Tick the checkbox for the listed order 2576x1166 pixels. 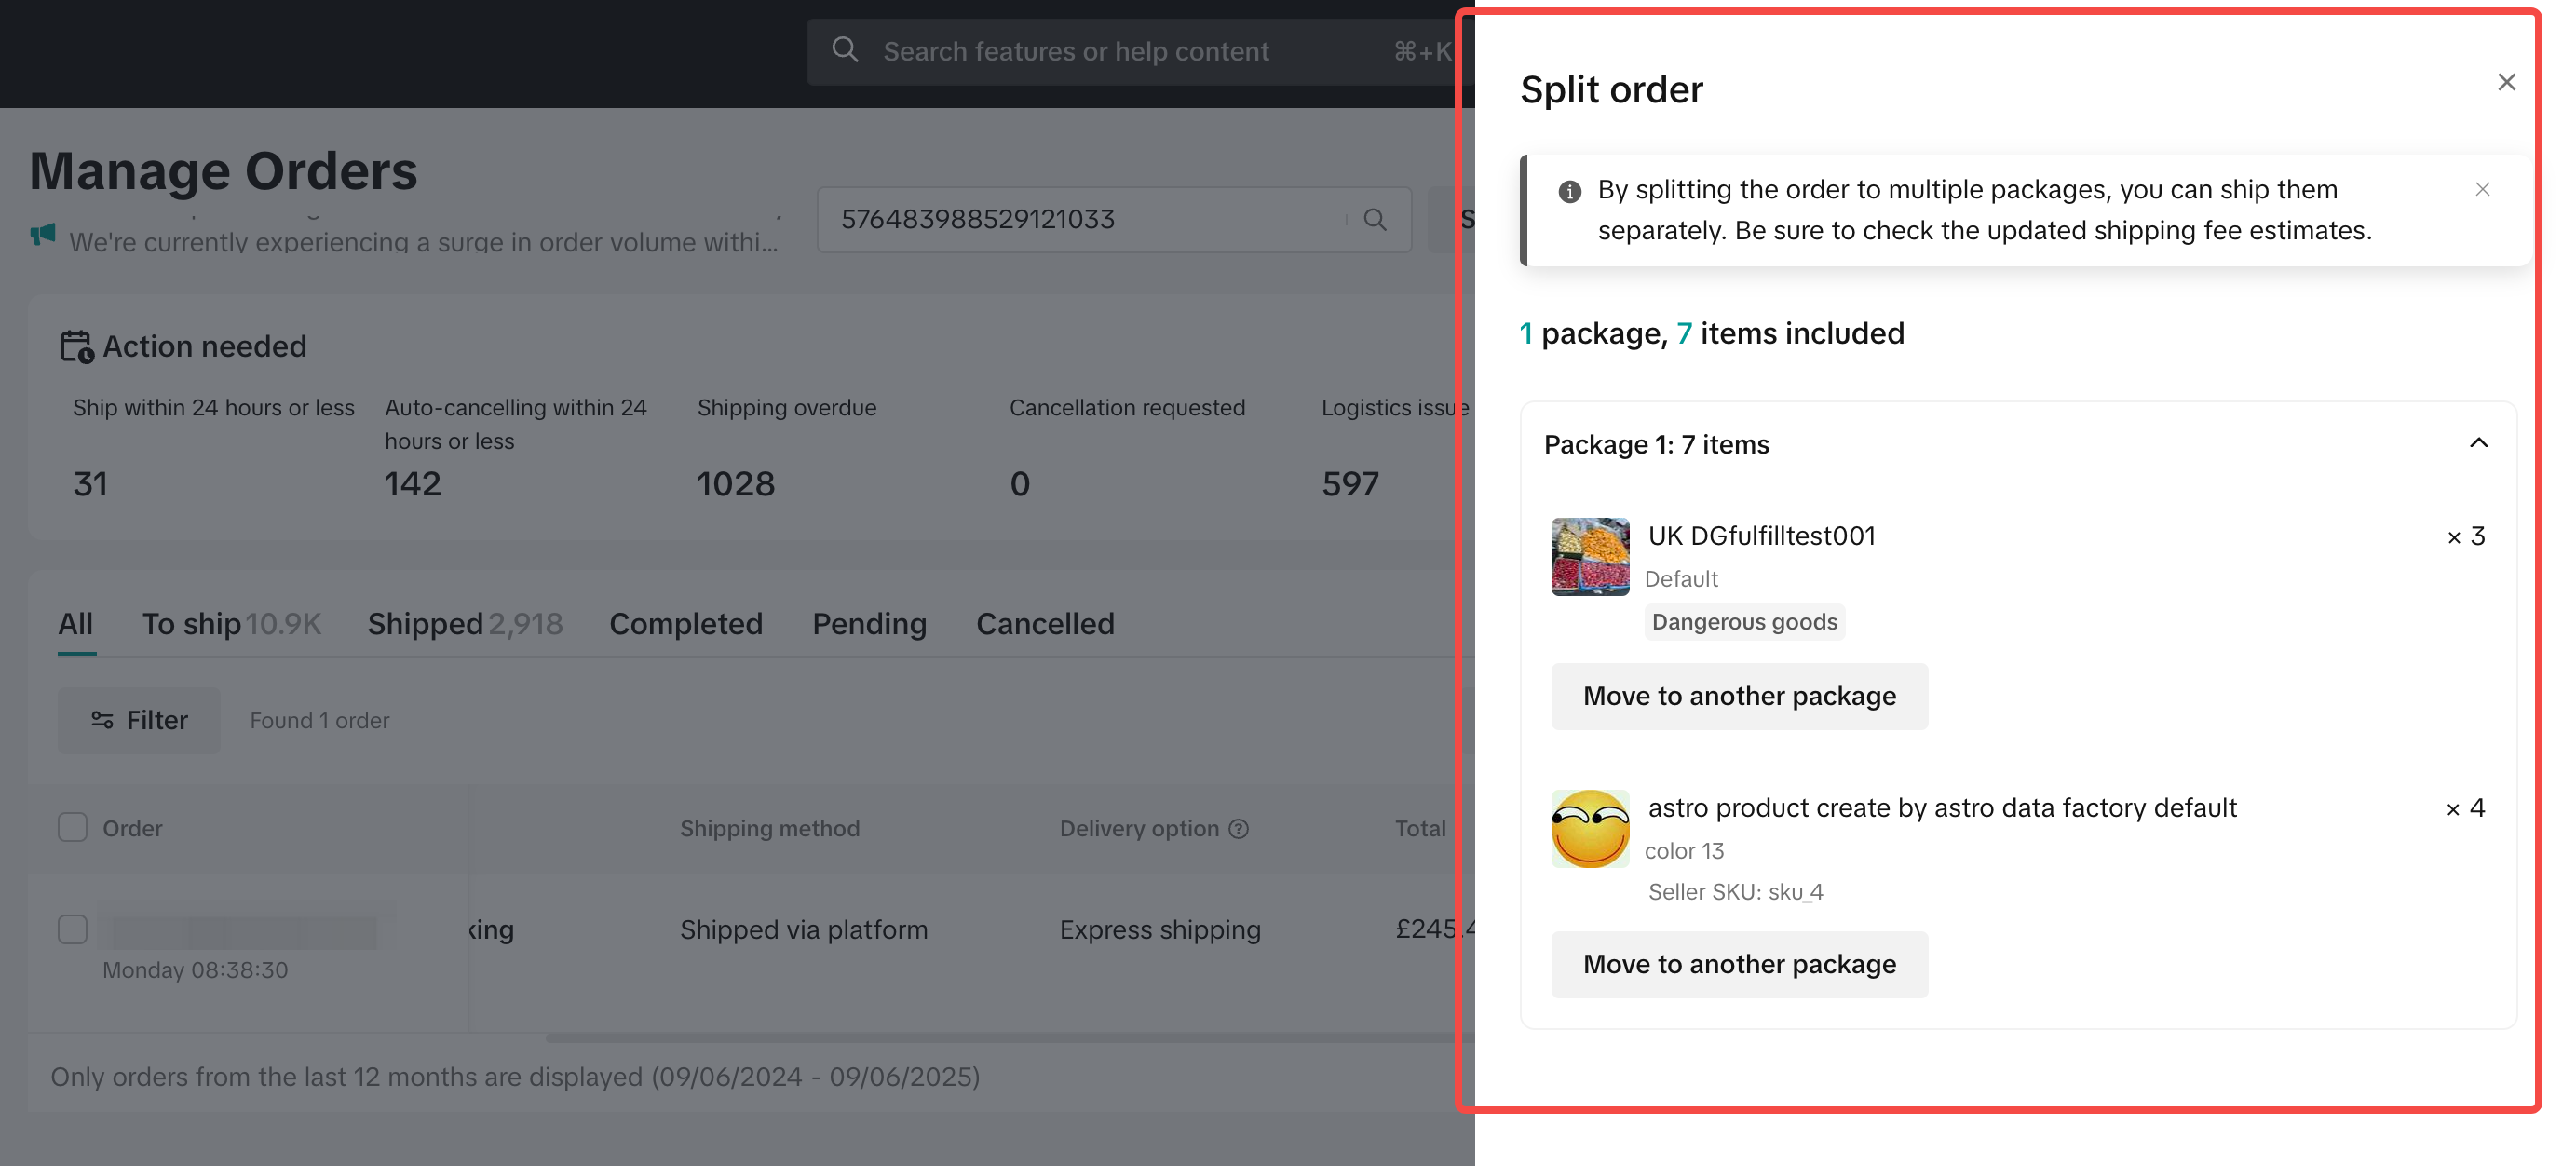72,929
